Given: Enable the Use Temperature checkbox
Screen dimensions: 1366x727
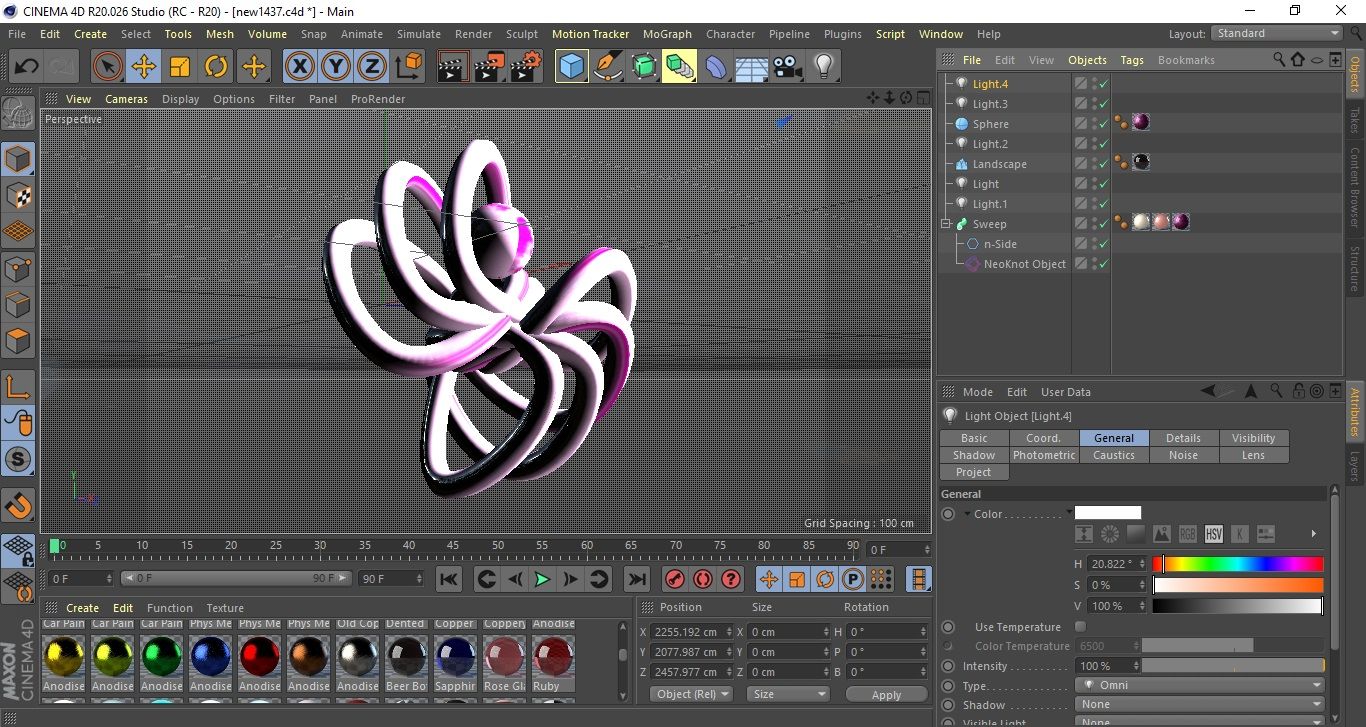Looking at the screenshot, I should [x=1080, y=627].
